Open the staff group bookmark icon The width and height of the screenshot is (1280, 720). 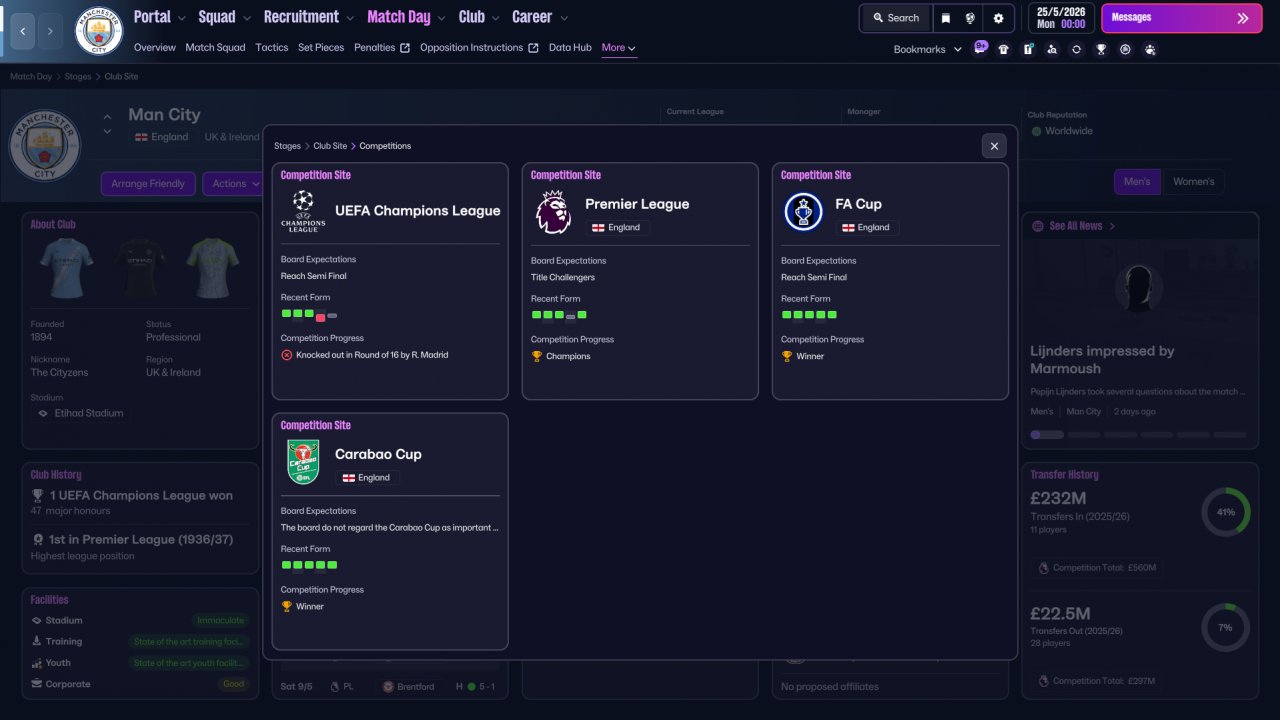pyautogui.click(x=1150, y=49)
